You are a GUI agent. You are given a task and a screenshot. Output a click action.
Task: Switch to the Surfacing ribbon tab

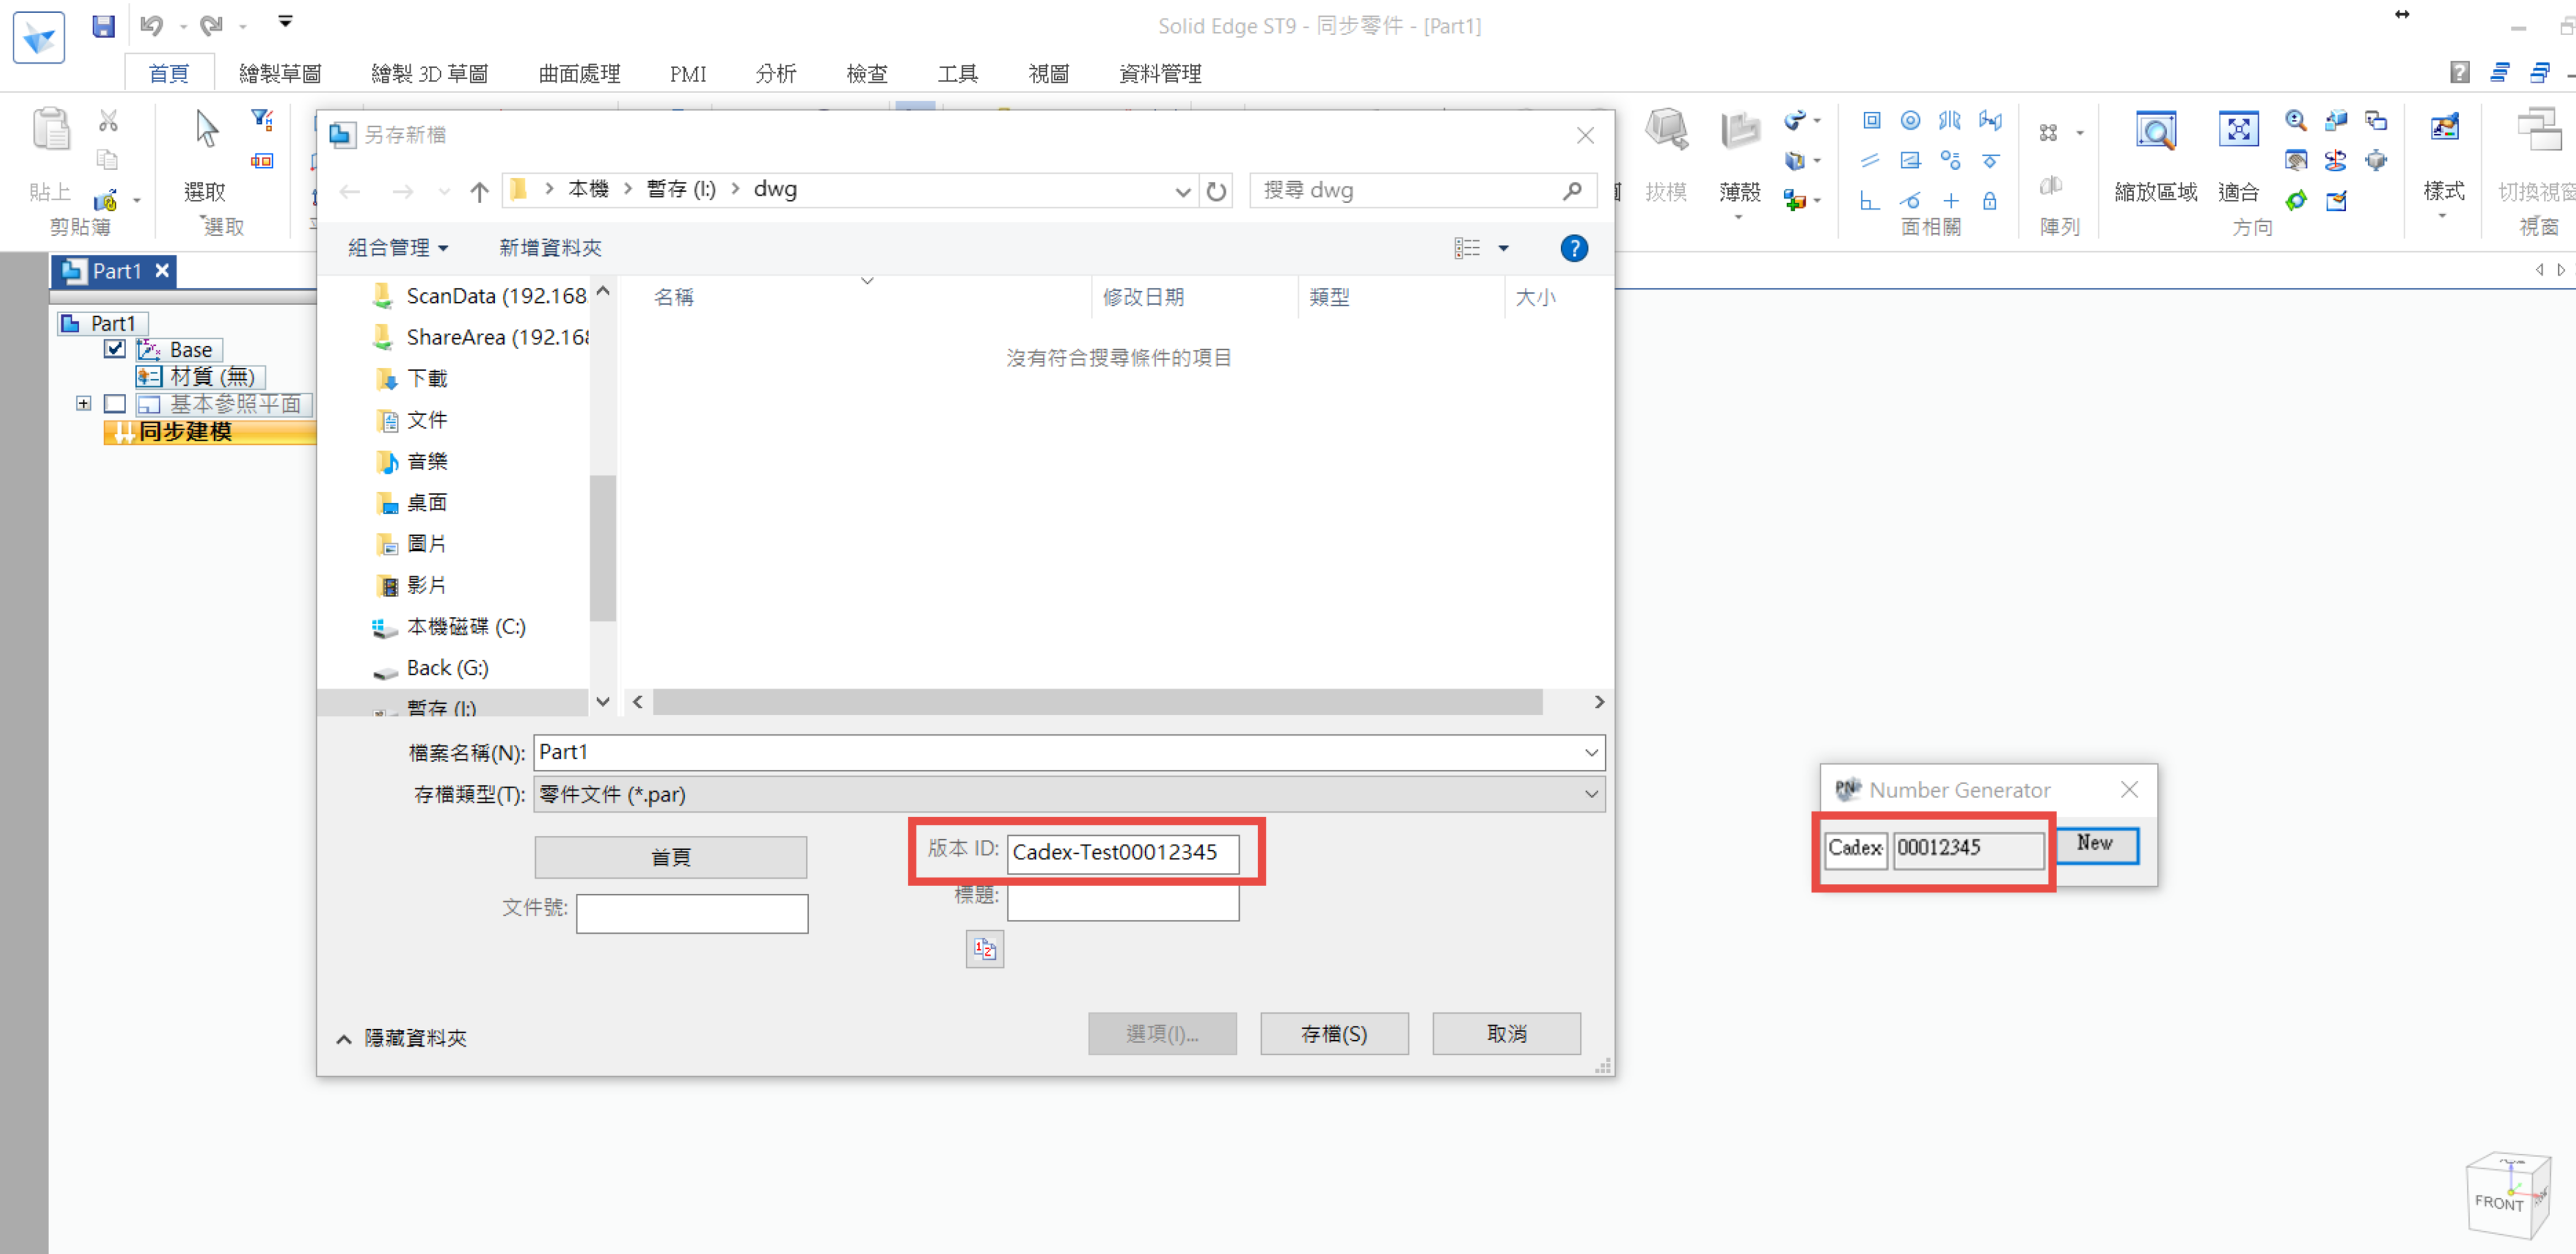click(x=579, y=74)
